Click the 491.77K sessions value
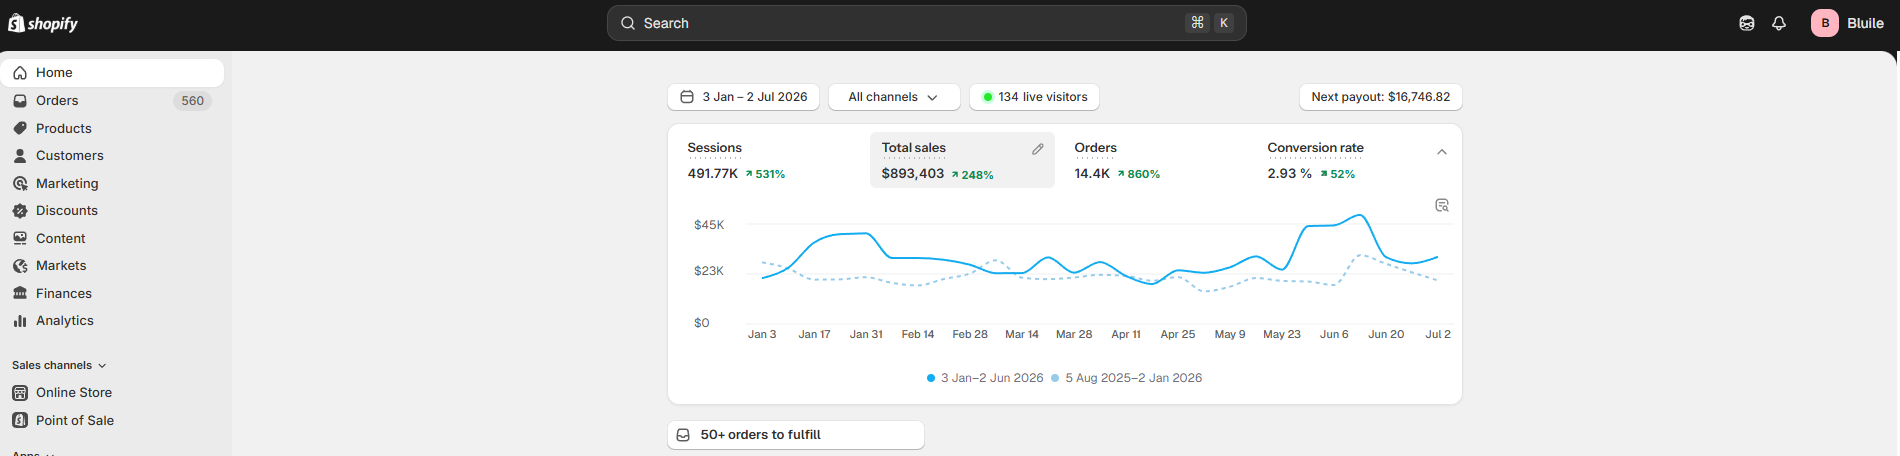Screen dimensions: 1900x456 click(x=713, y=174)
